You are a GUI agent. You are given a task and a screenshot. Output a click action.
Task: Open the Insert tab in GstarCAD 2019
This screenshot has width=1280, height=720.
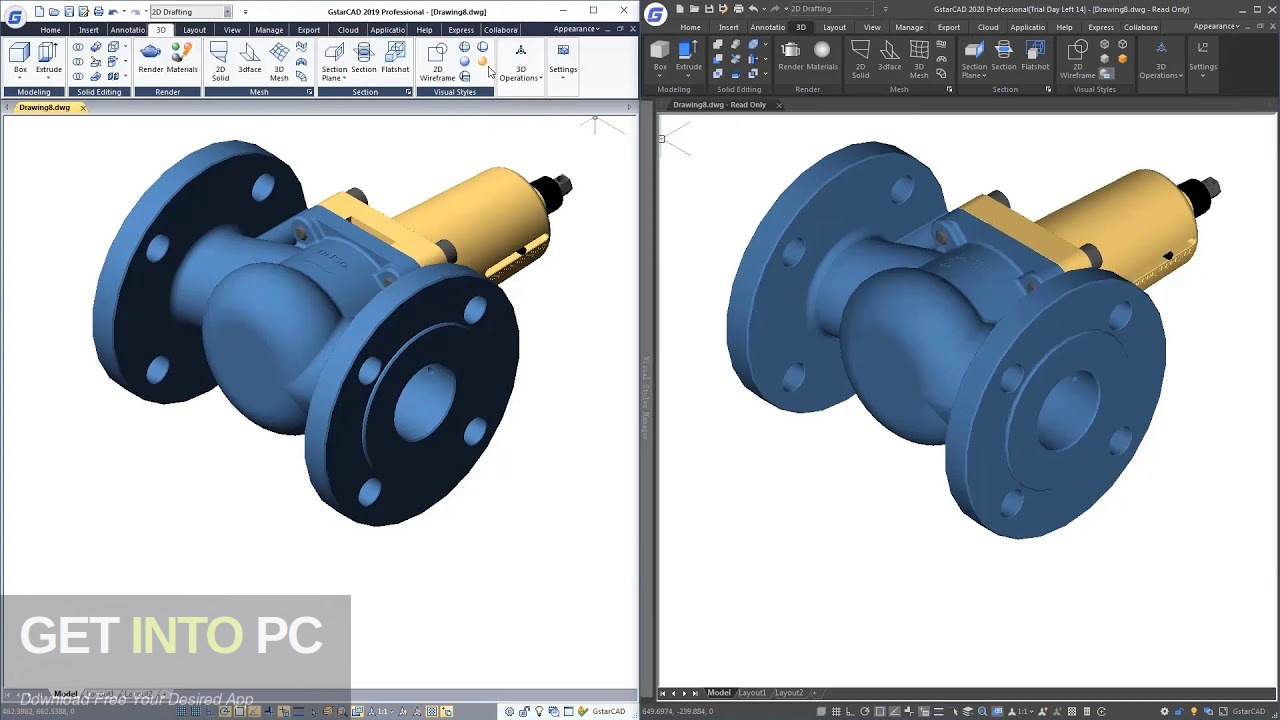click(89, 30)
